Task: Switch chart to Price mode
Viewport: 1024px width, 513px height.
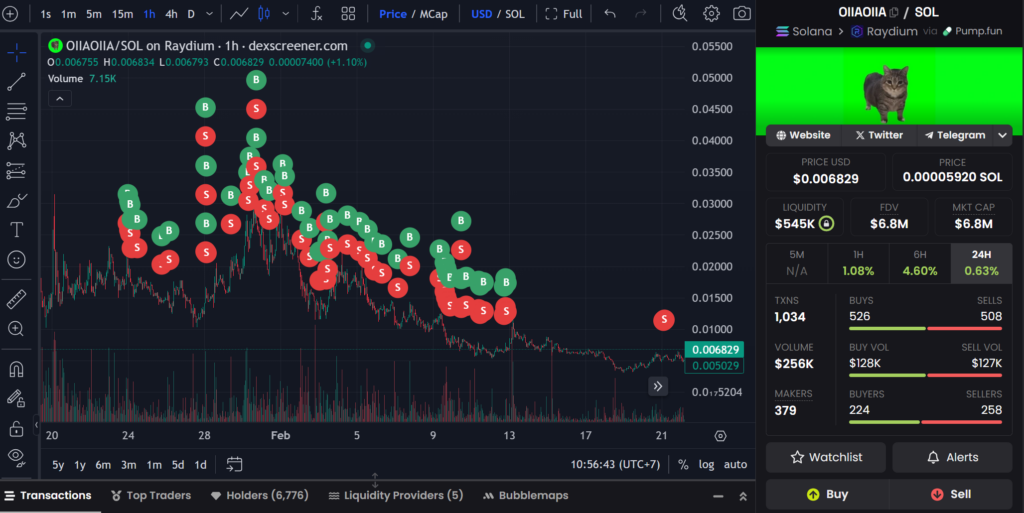Action: [x=392, y=14]
